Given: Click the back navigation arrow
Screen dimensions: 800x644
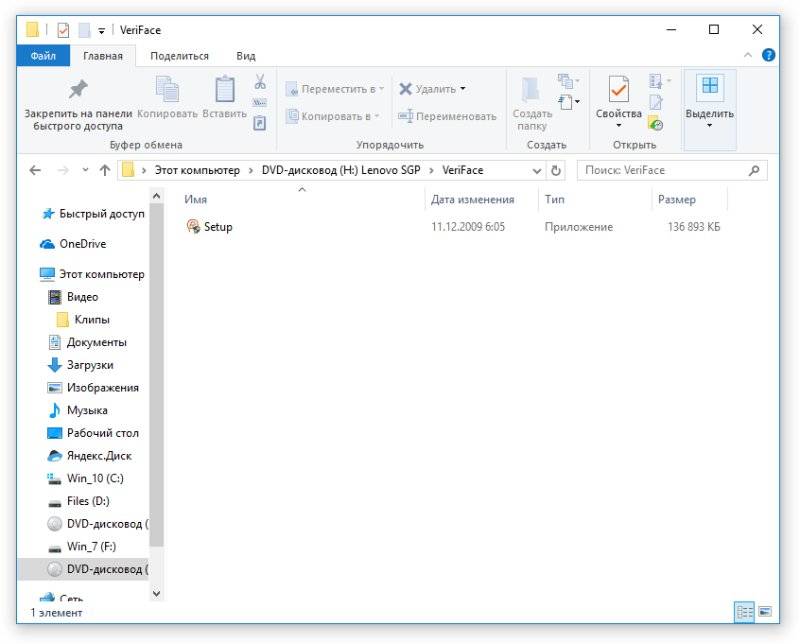Looking at the screenshot, I should pos(35,170).
